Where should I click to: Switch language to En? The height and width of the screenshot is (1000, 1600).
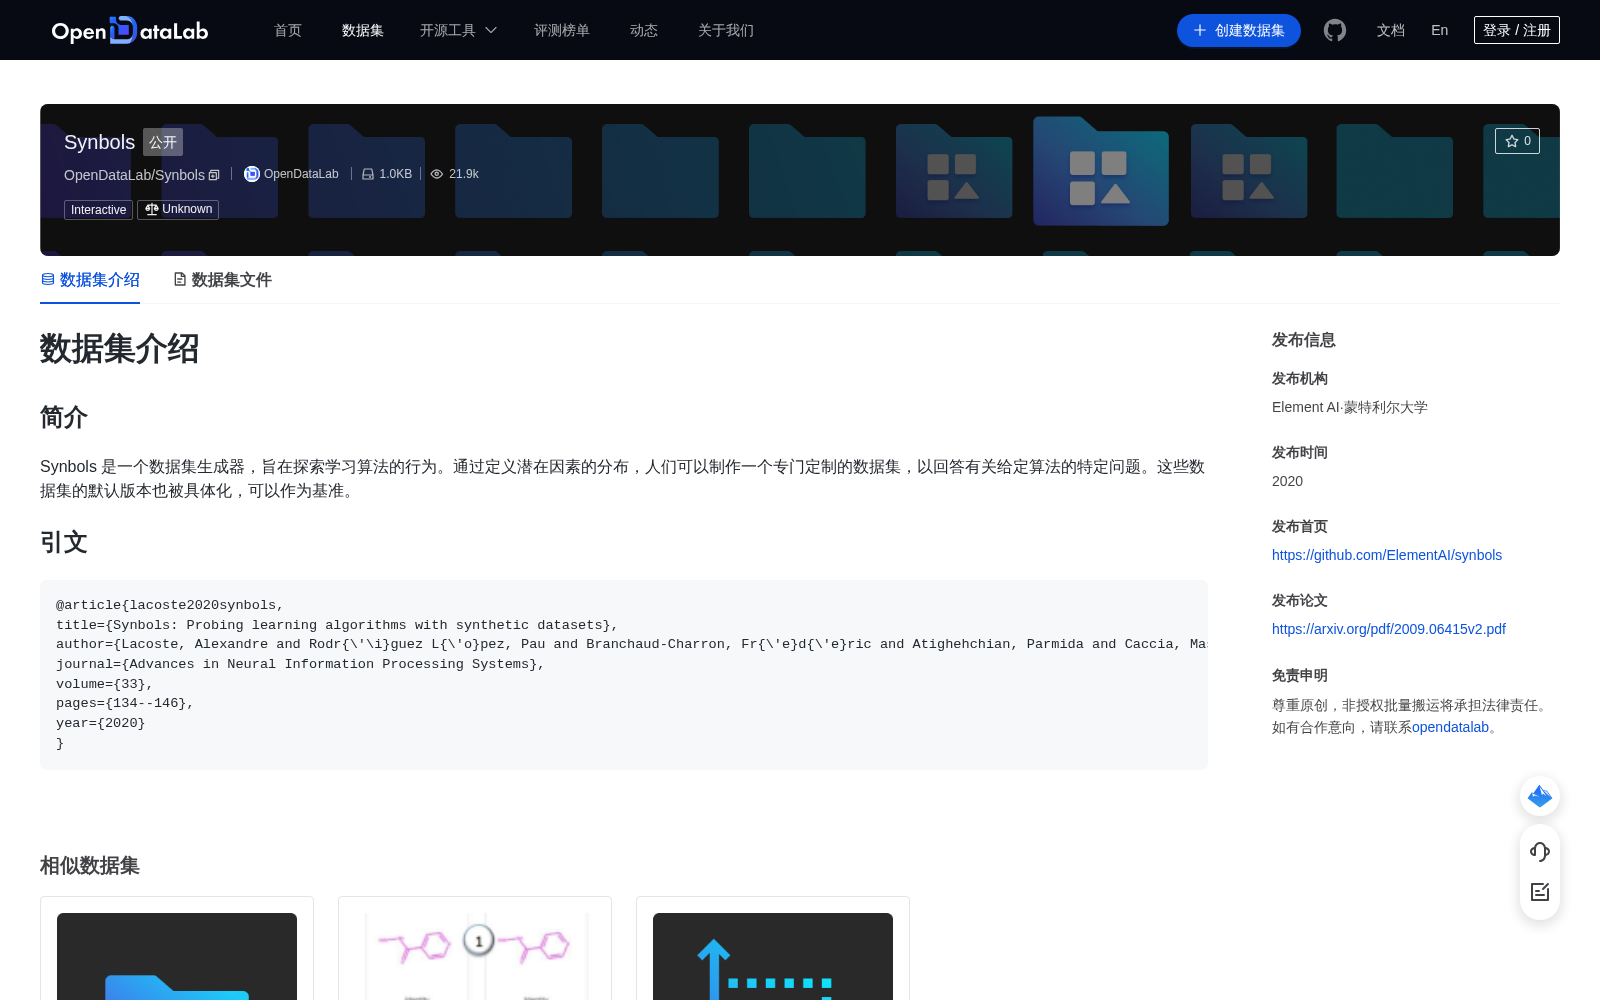[1440, 30]
